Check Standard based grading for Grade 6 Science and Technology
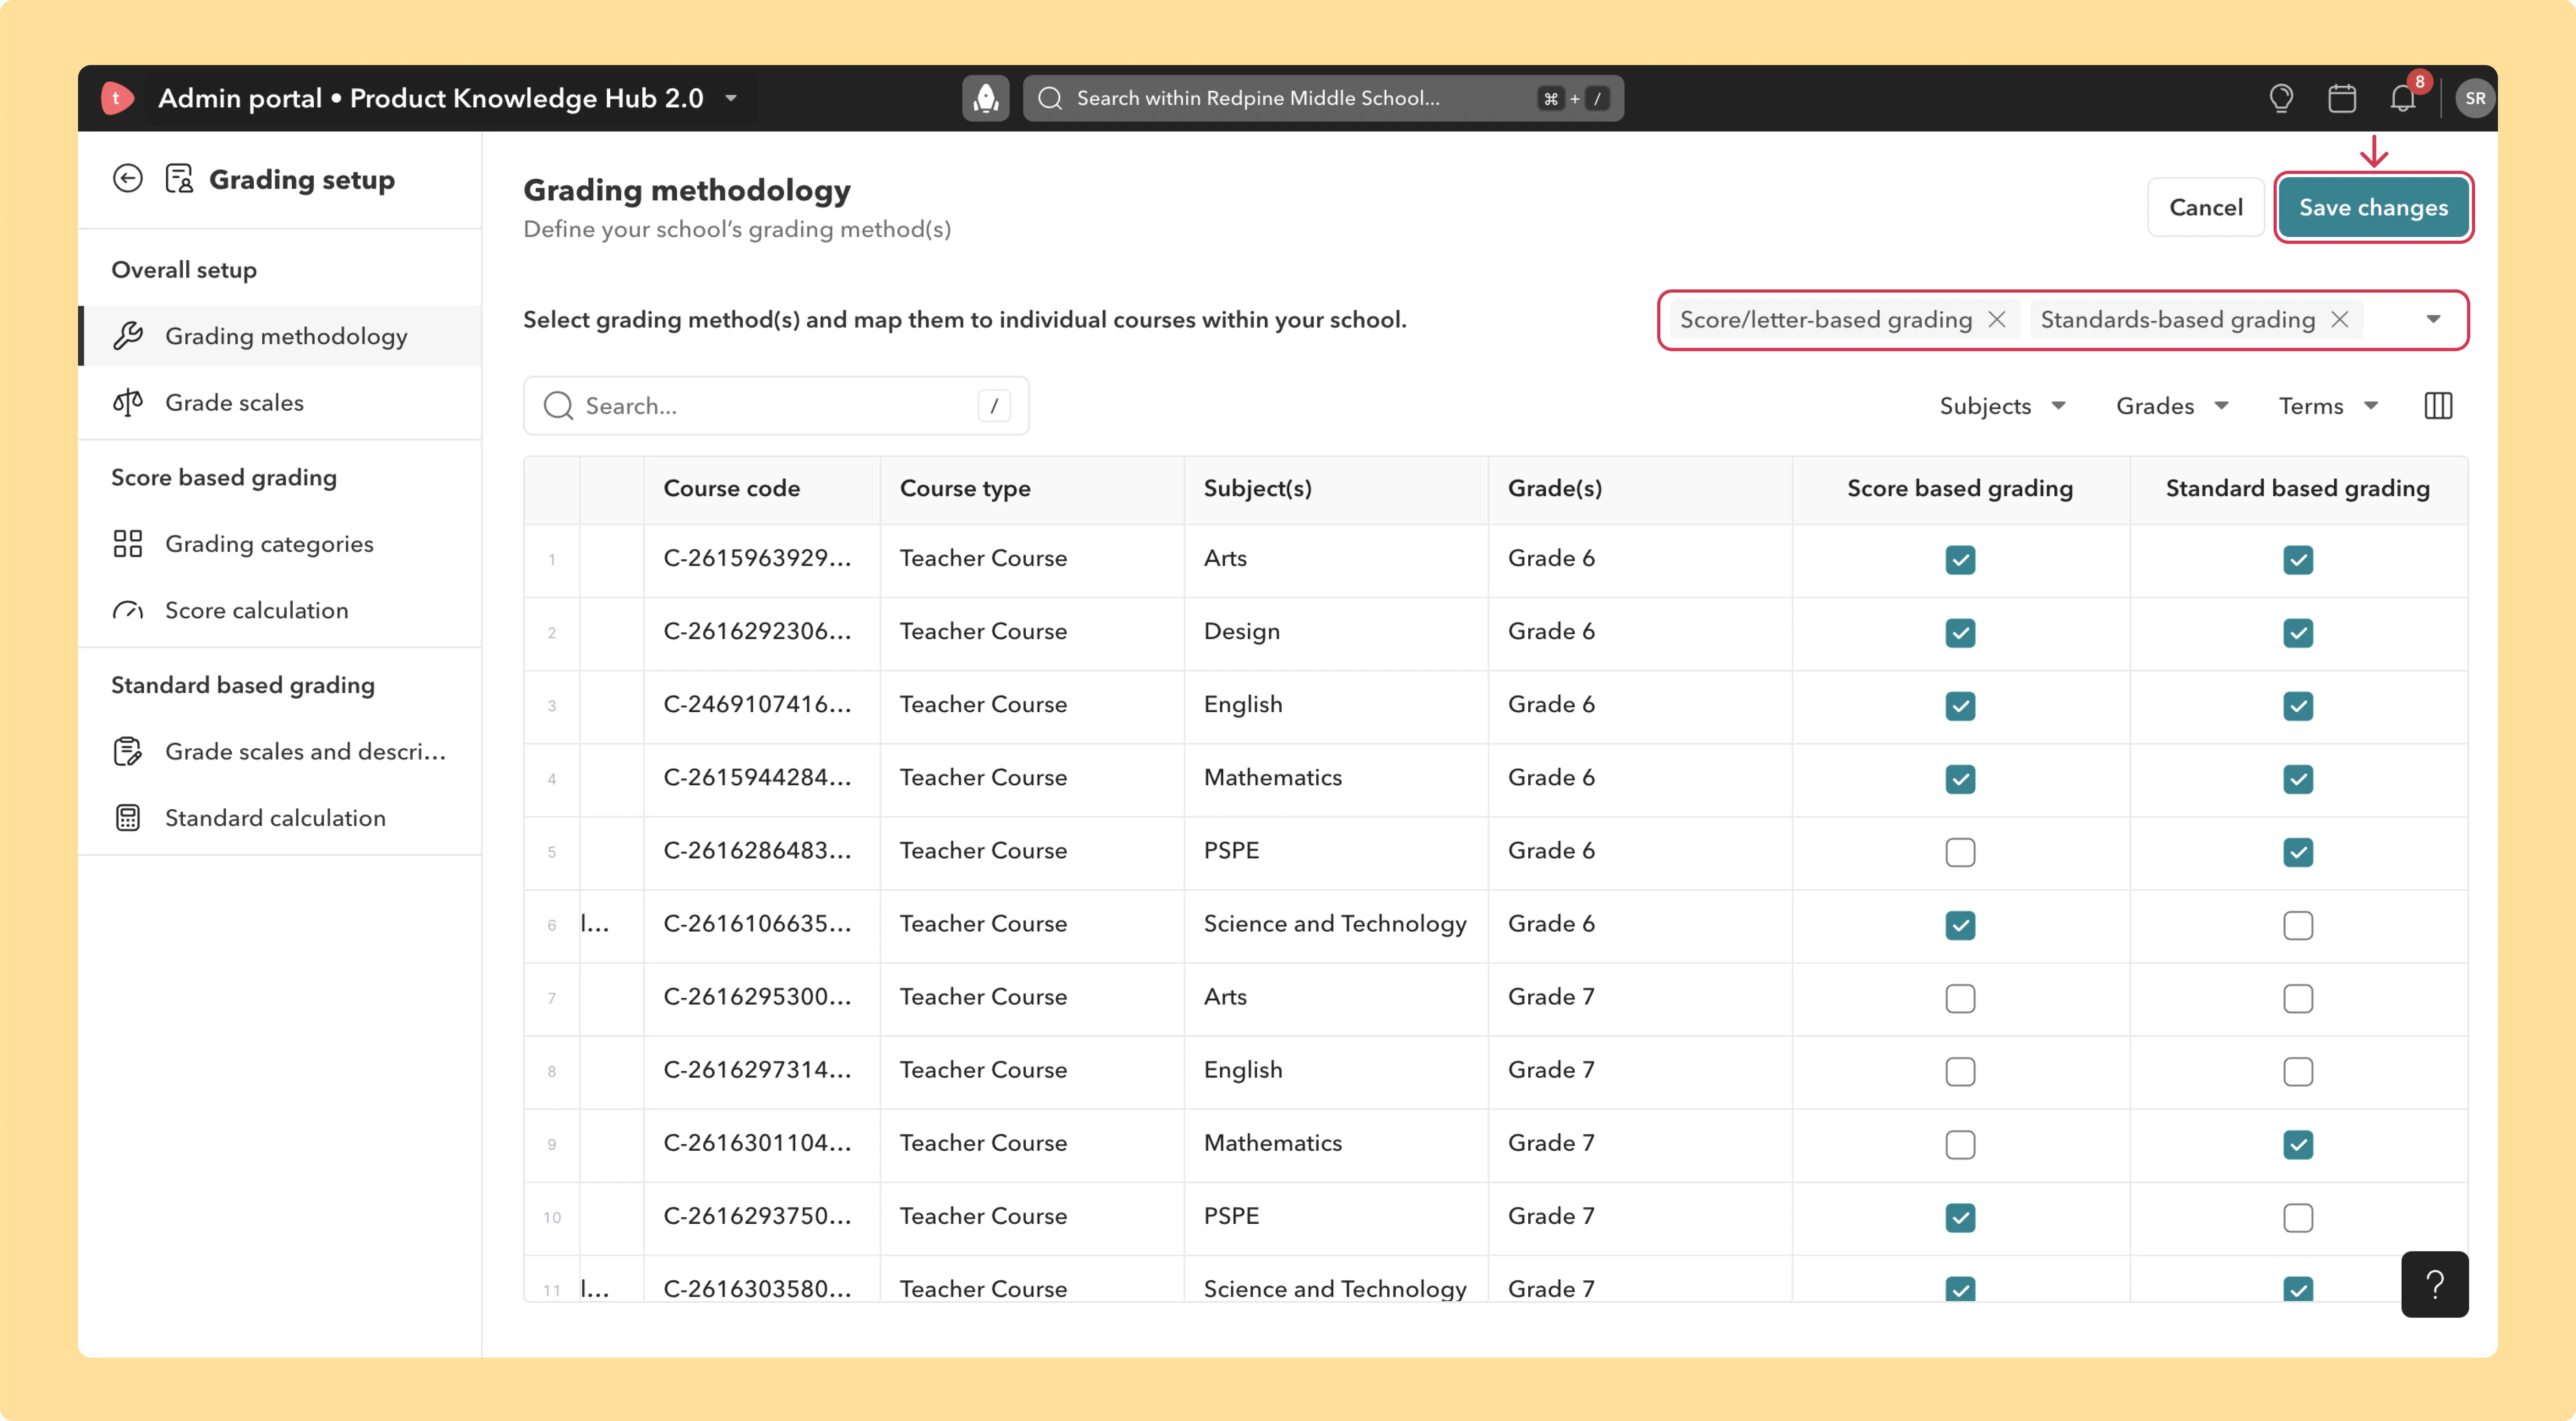The image size is (2576, 1421). (2298, 925)
